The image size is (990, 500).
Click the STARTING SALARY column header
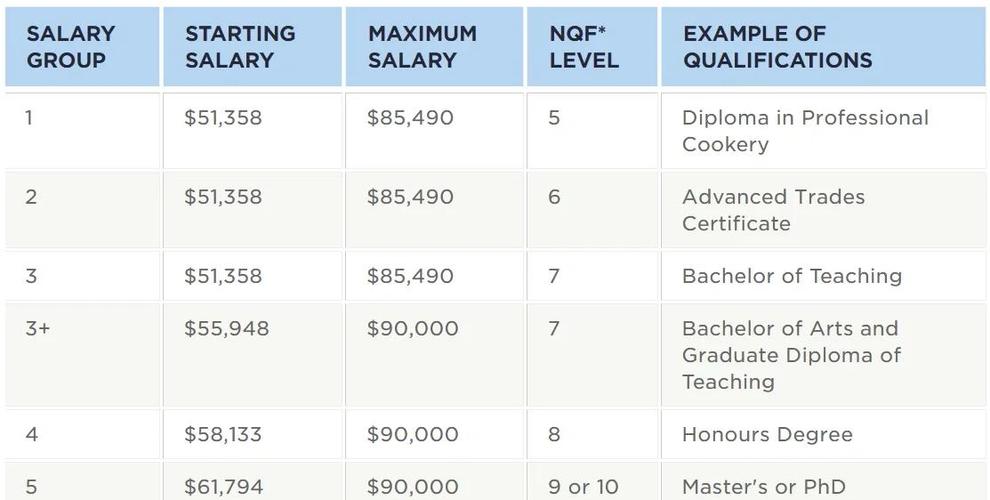(240, 47)
